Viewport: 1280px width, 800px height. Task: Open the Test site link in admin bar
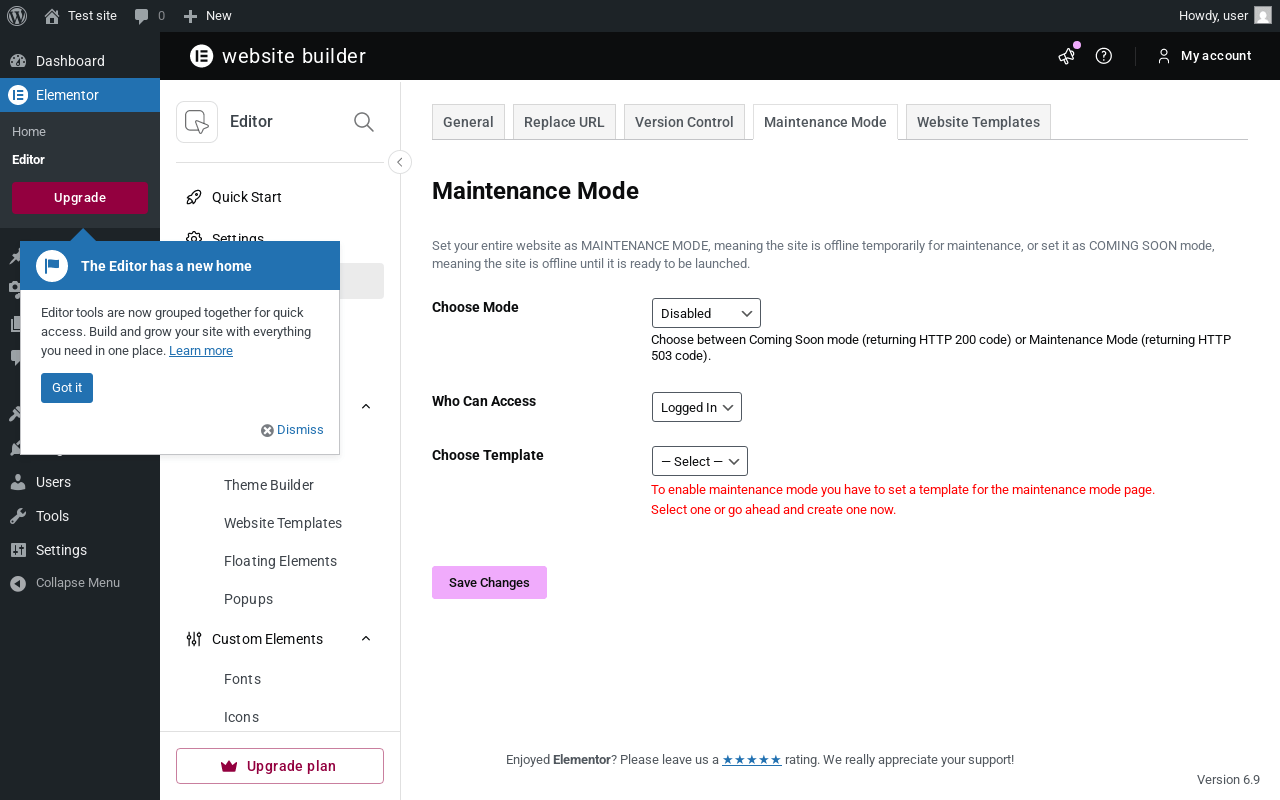81,16
